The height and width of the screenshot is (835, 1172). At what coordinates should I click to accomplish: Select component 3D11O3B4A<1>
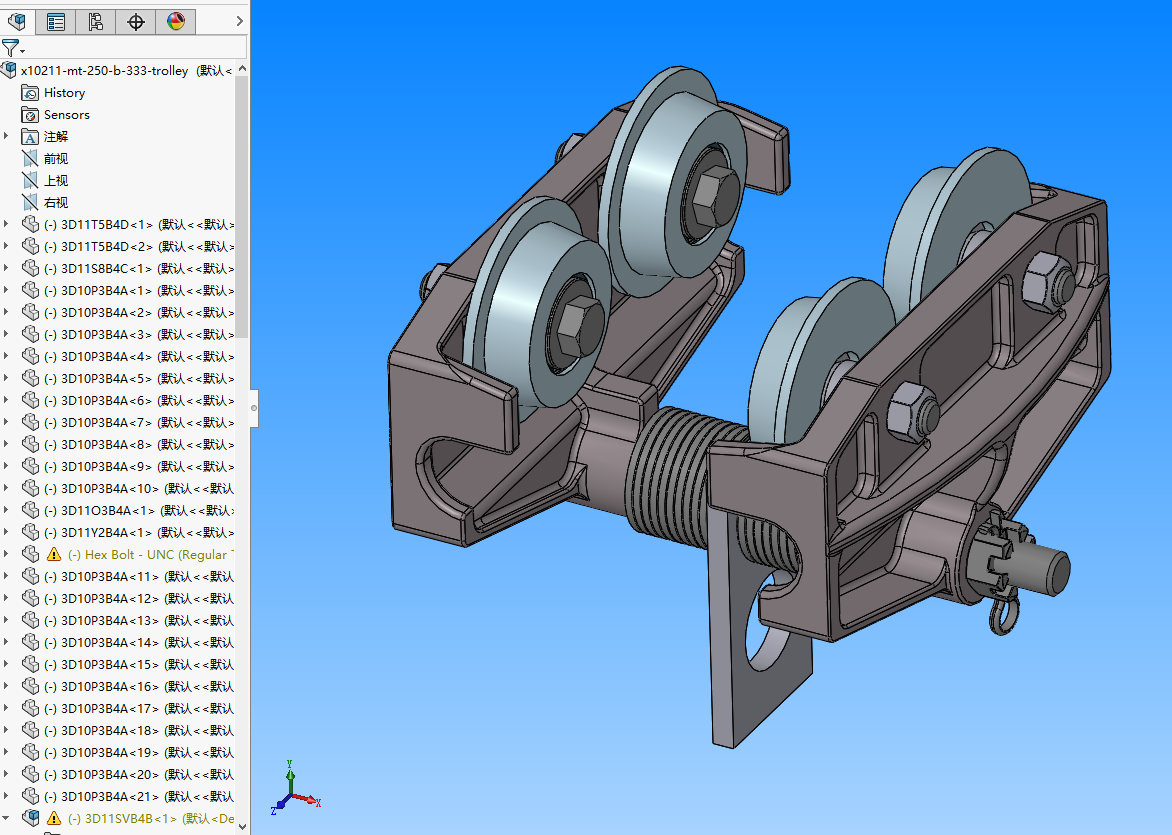click(138, 510)
